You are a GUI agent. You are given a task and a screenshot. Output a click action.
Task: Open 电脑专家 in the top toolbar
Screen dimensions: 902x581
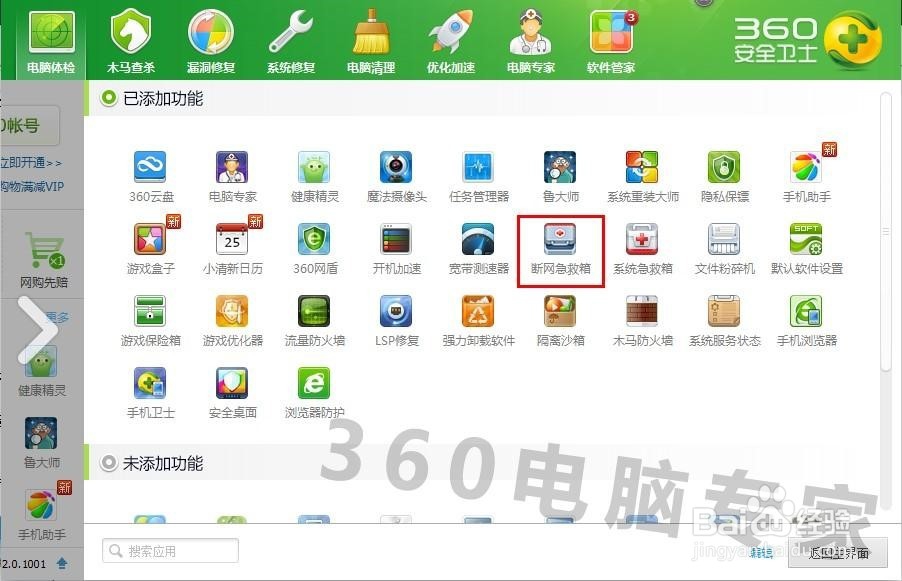tap(531, 43)
